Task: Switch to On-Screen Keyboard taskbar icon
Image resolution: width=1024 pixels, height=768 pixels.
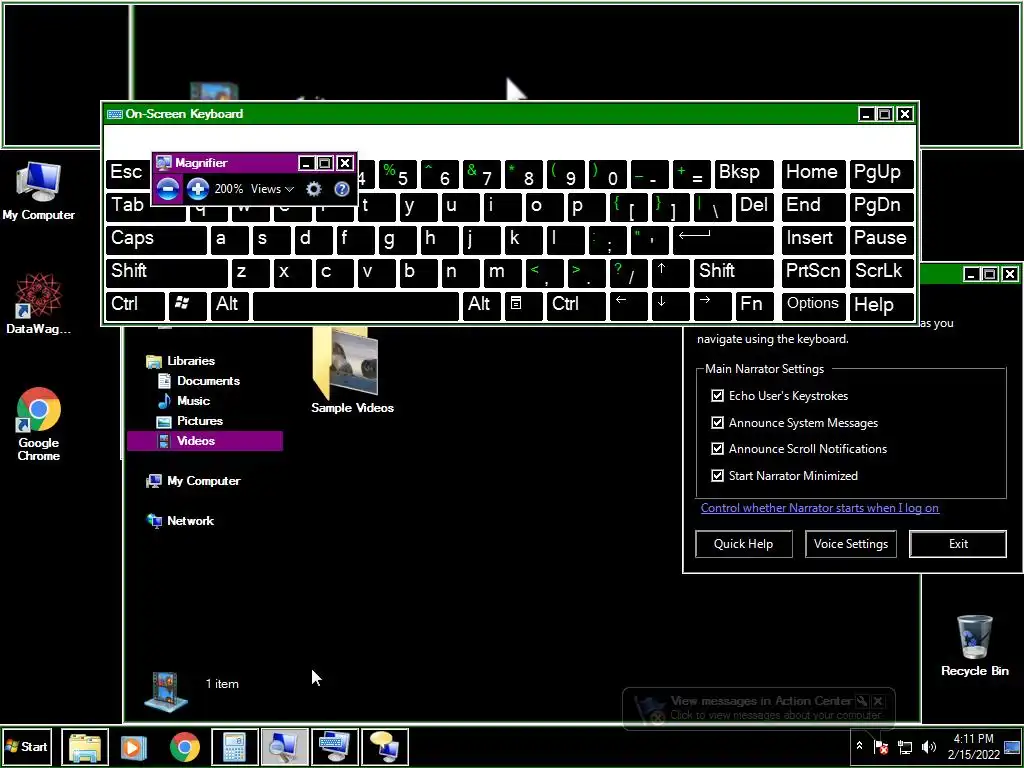Action: [x=334, y=746]
